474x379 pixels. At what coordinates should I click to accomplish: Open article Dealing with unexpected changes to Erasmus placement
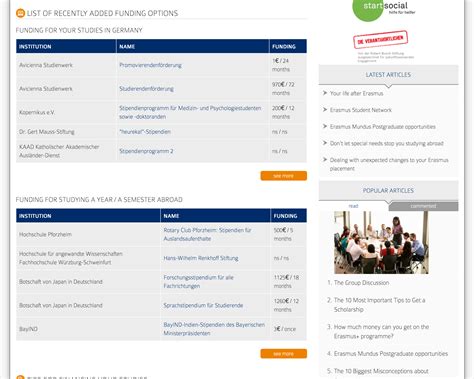pos(389,164)
